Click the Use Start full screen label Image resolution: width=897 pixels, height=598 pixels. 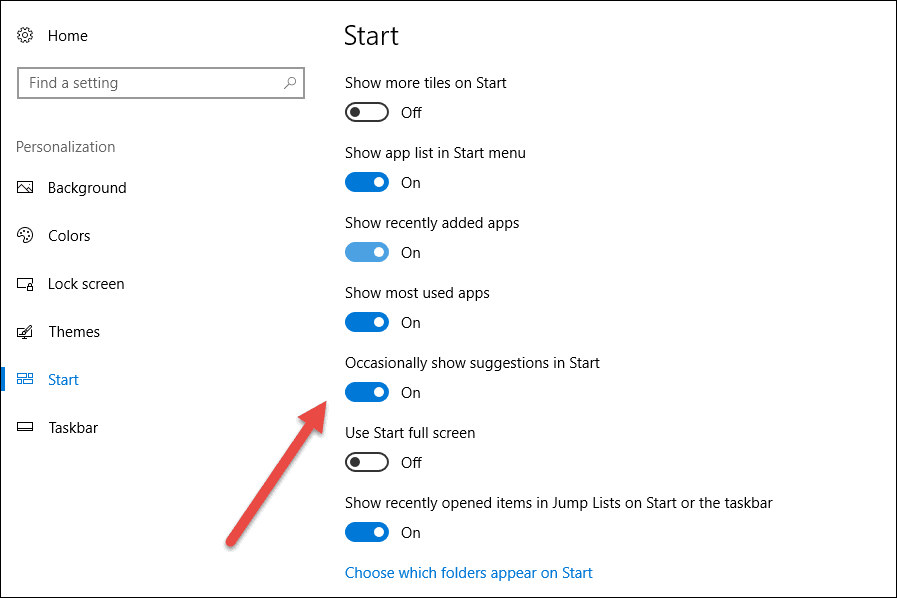point(410,433)
